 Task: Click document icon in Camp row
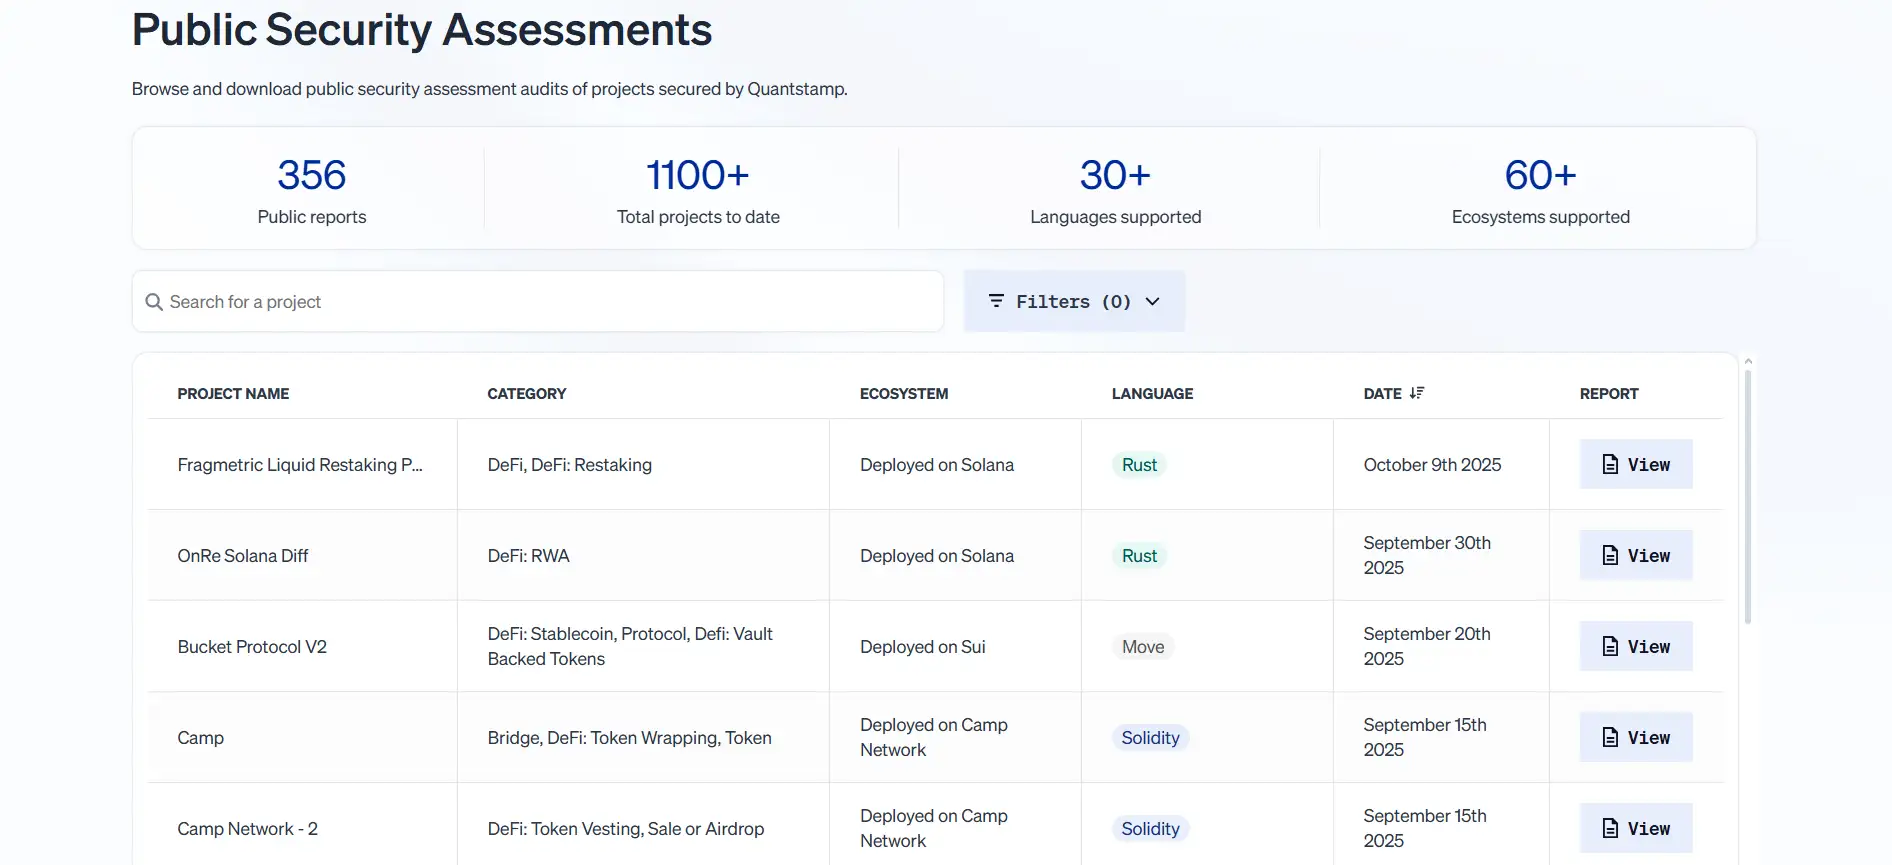point(1610,737)
